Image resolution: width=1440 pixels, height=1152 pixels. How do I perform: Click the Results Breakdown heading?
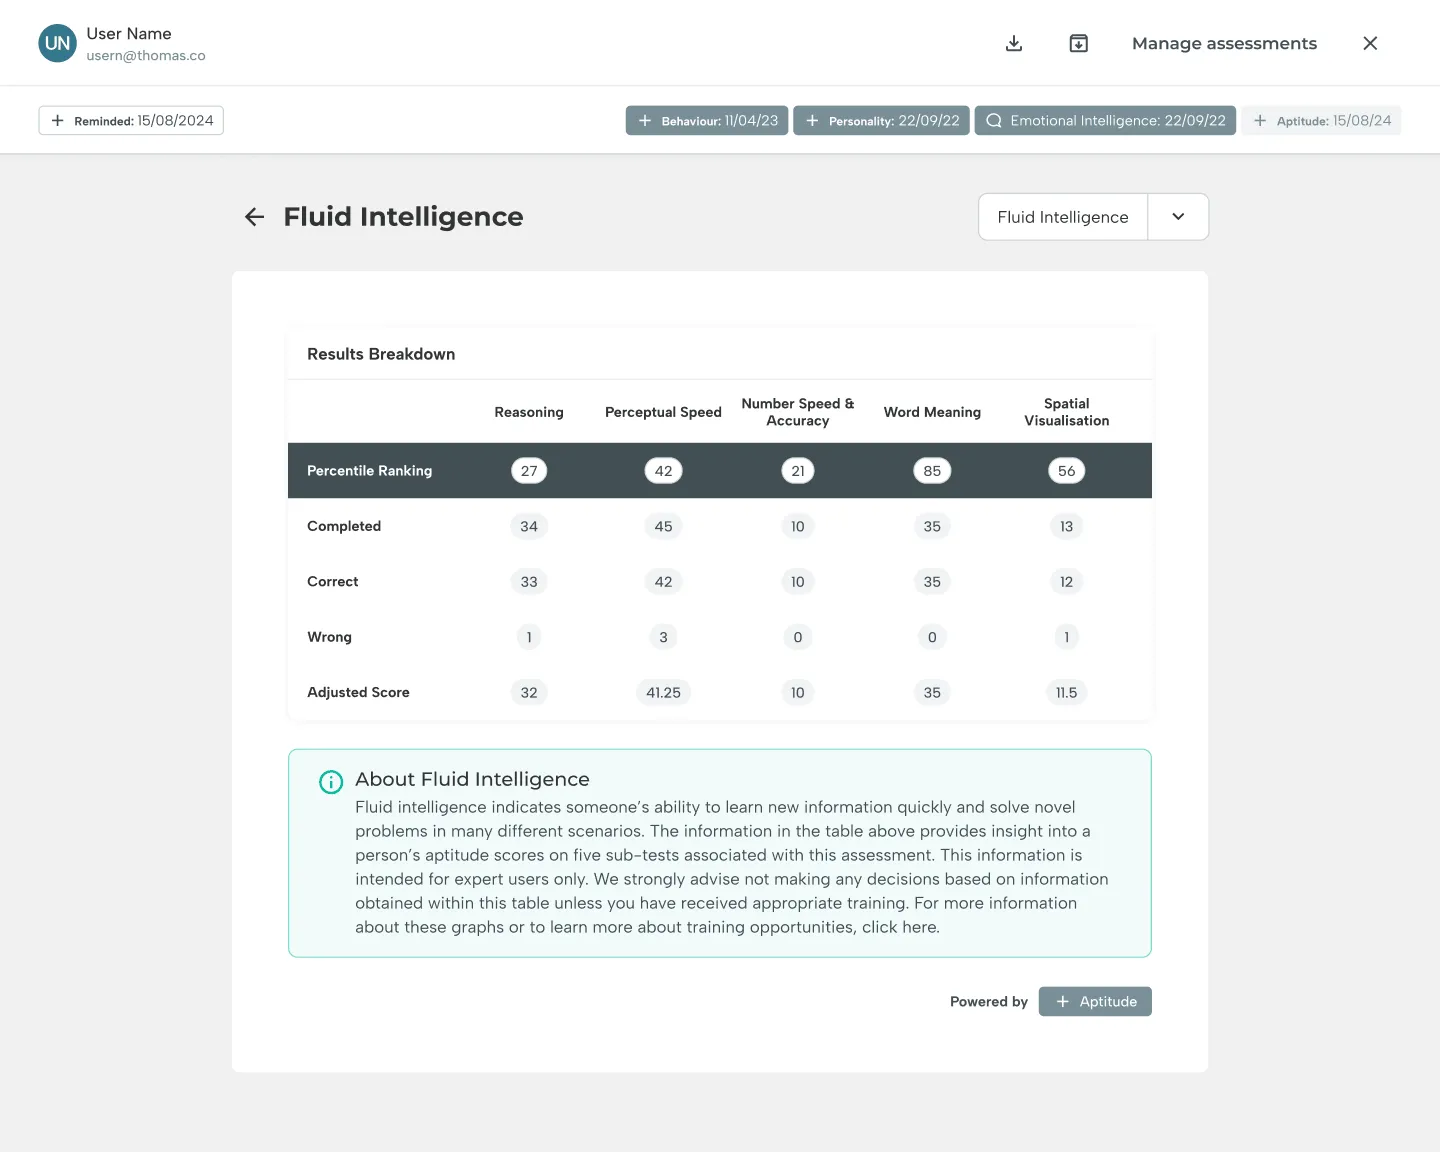pyautogui.click(x=381, y=354)
